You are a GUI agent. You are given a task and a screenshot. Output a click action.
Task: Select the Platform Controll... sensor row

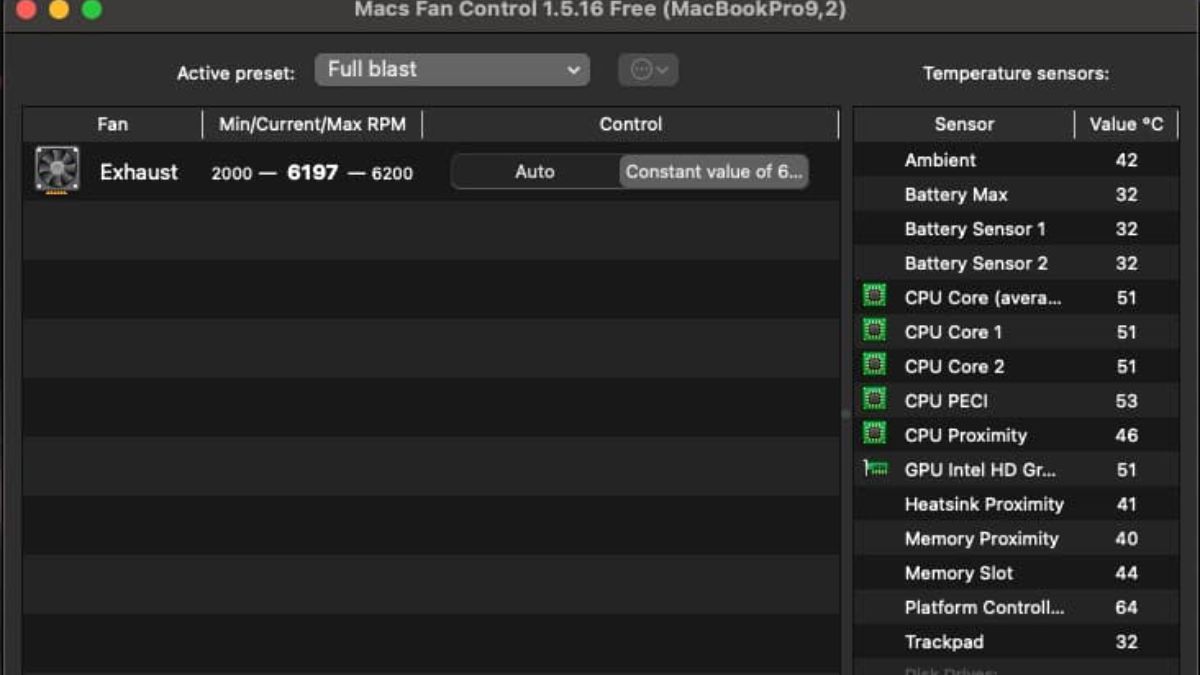(1016, 607)
